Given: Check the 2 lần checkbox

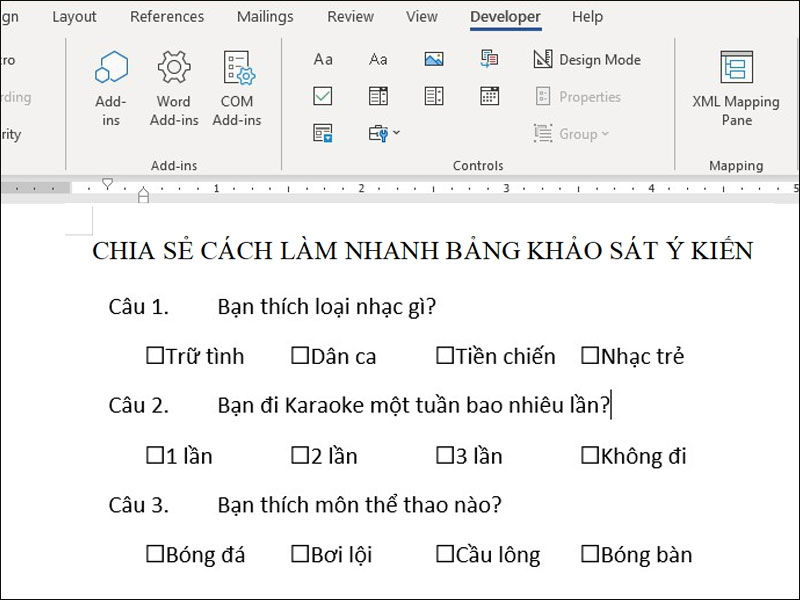Looking at the screenshot, I should click(x=299, y=455).
